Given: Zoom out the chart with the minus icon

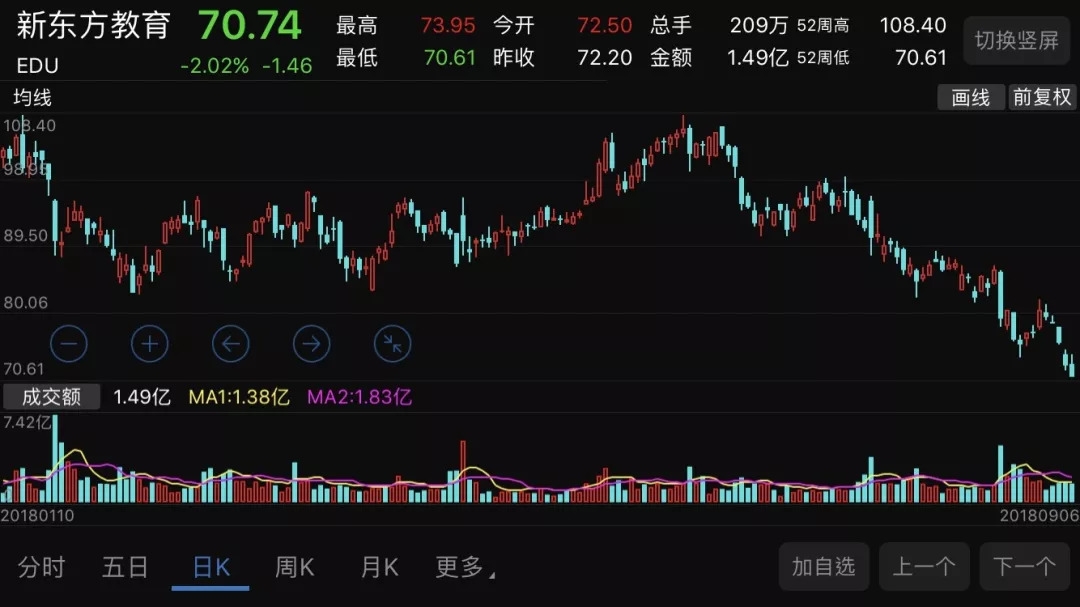Looking at the screenshot, I should click(69, 343).
